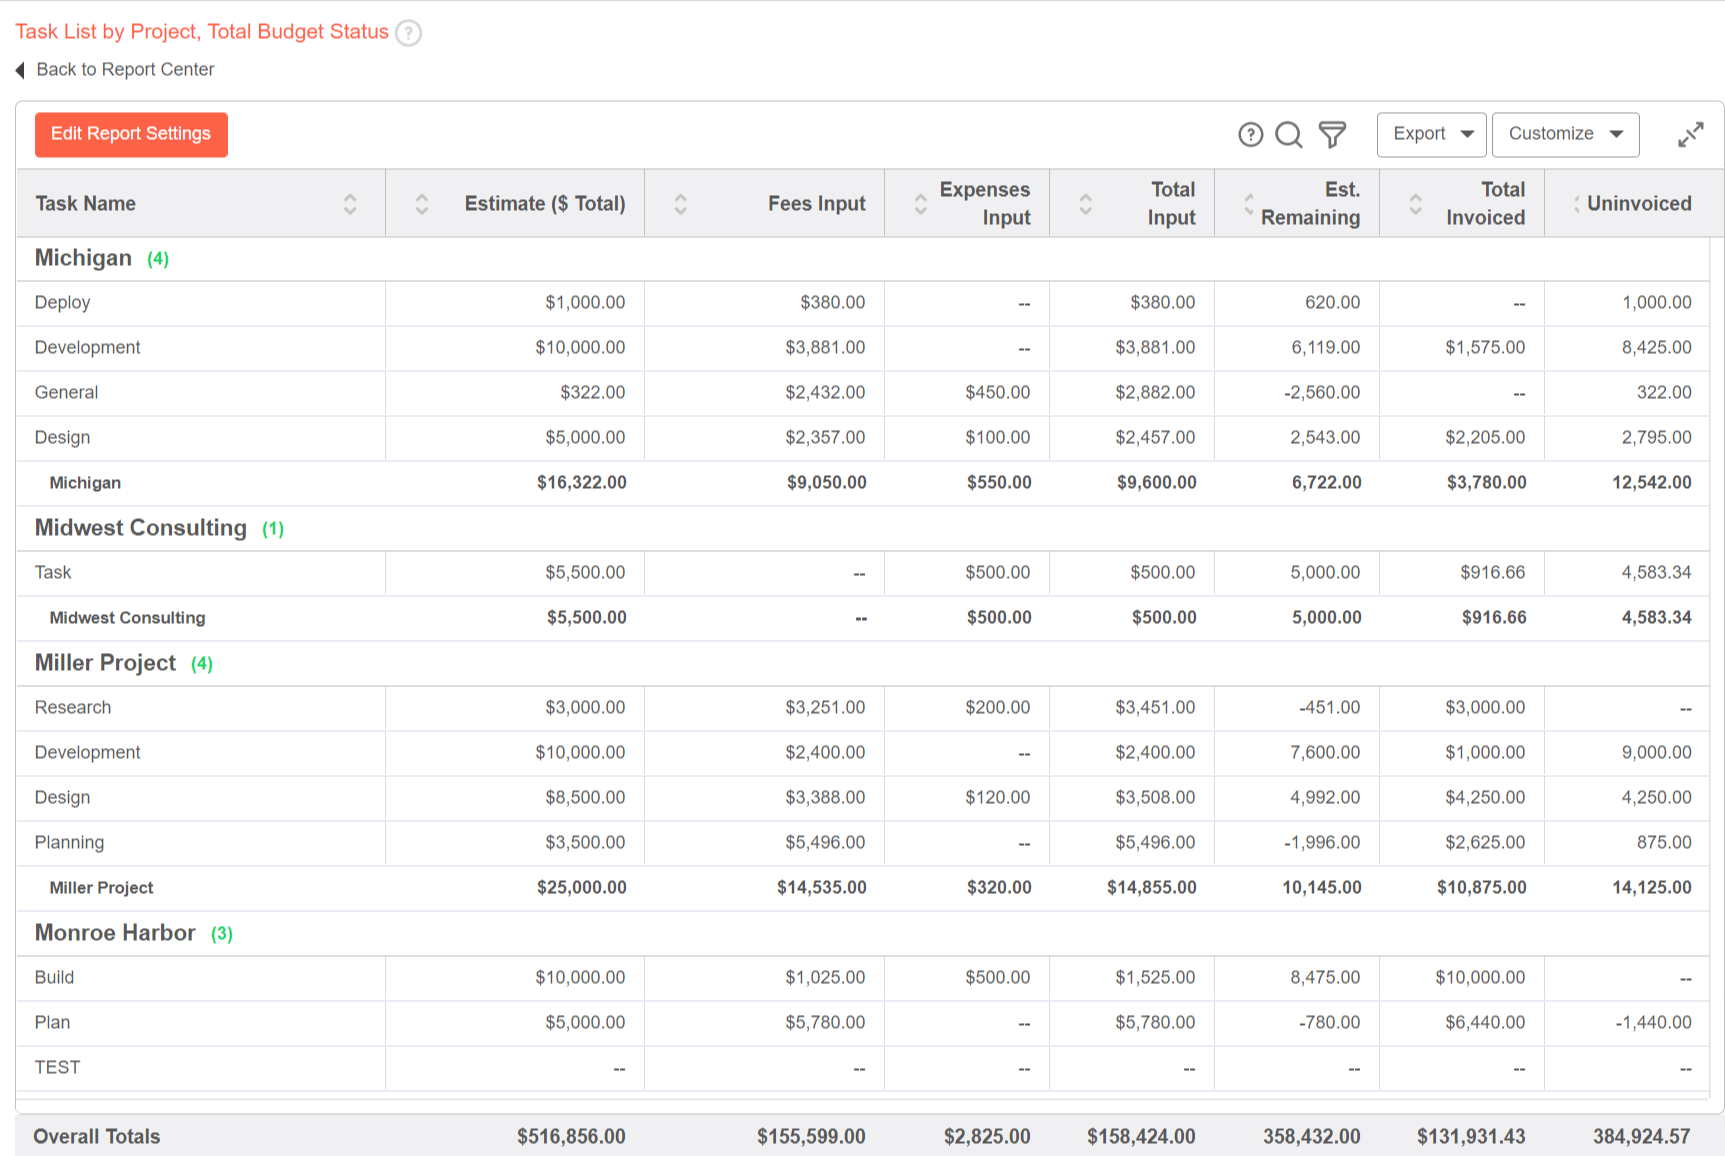
Task: Click the Midwest Consulting subtotal row label
Action: click(x=127, y=618)
